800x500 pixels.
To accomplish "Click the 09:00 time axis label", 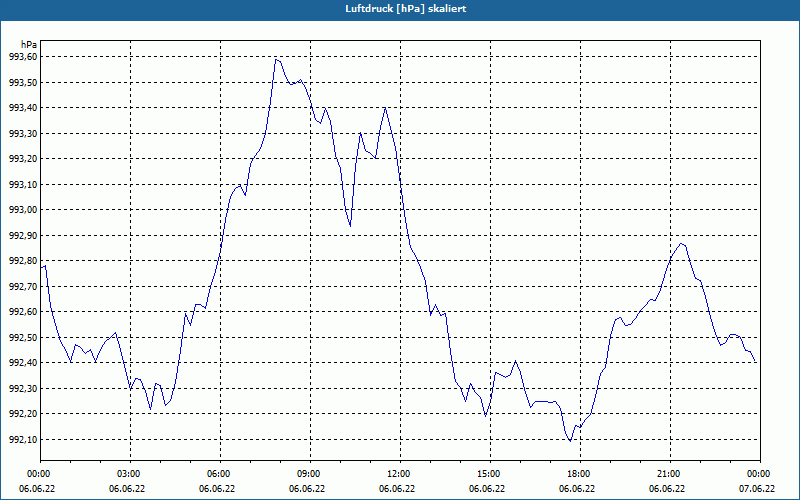I will click(310, 473).
